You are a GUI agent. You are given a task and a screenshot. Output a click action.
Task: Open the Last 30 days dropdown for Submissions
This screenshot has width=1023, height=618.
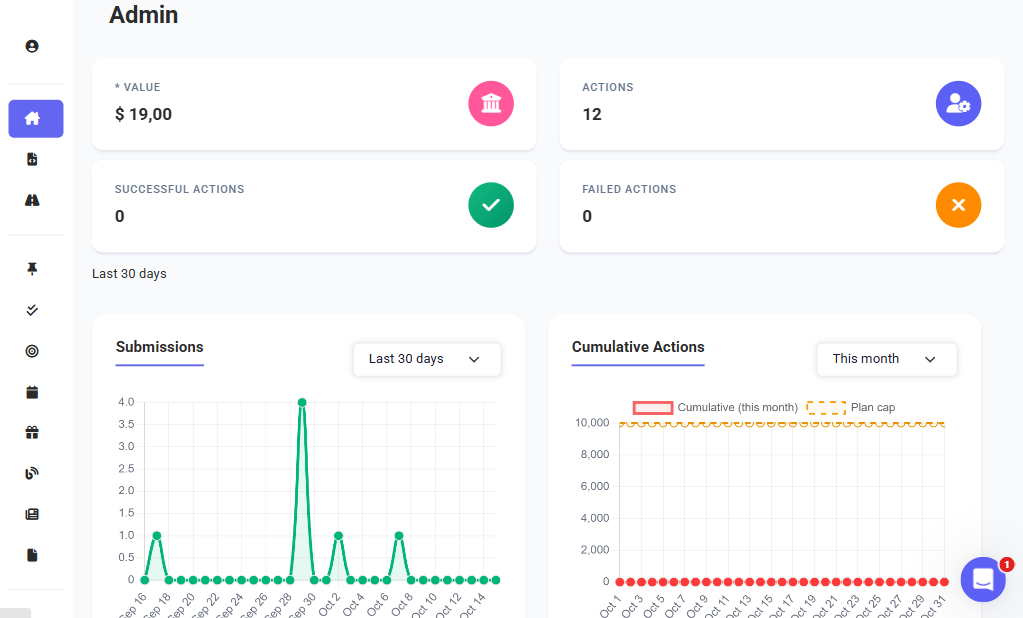pyautogui.click(x=426, y=359)
